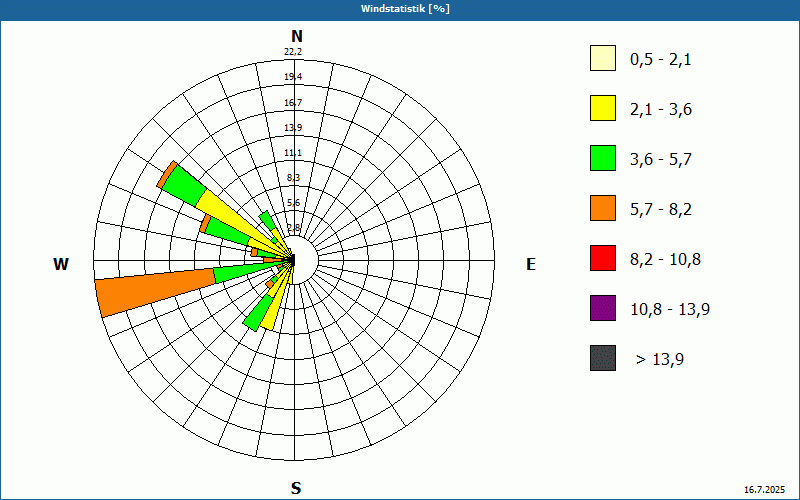
Task: Click the 13,9 radial axis label
Action: [x=293, y=128]
